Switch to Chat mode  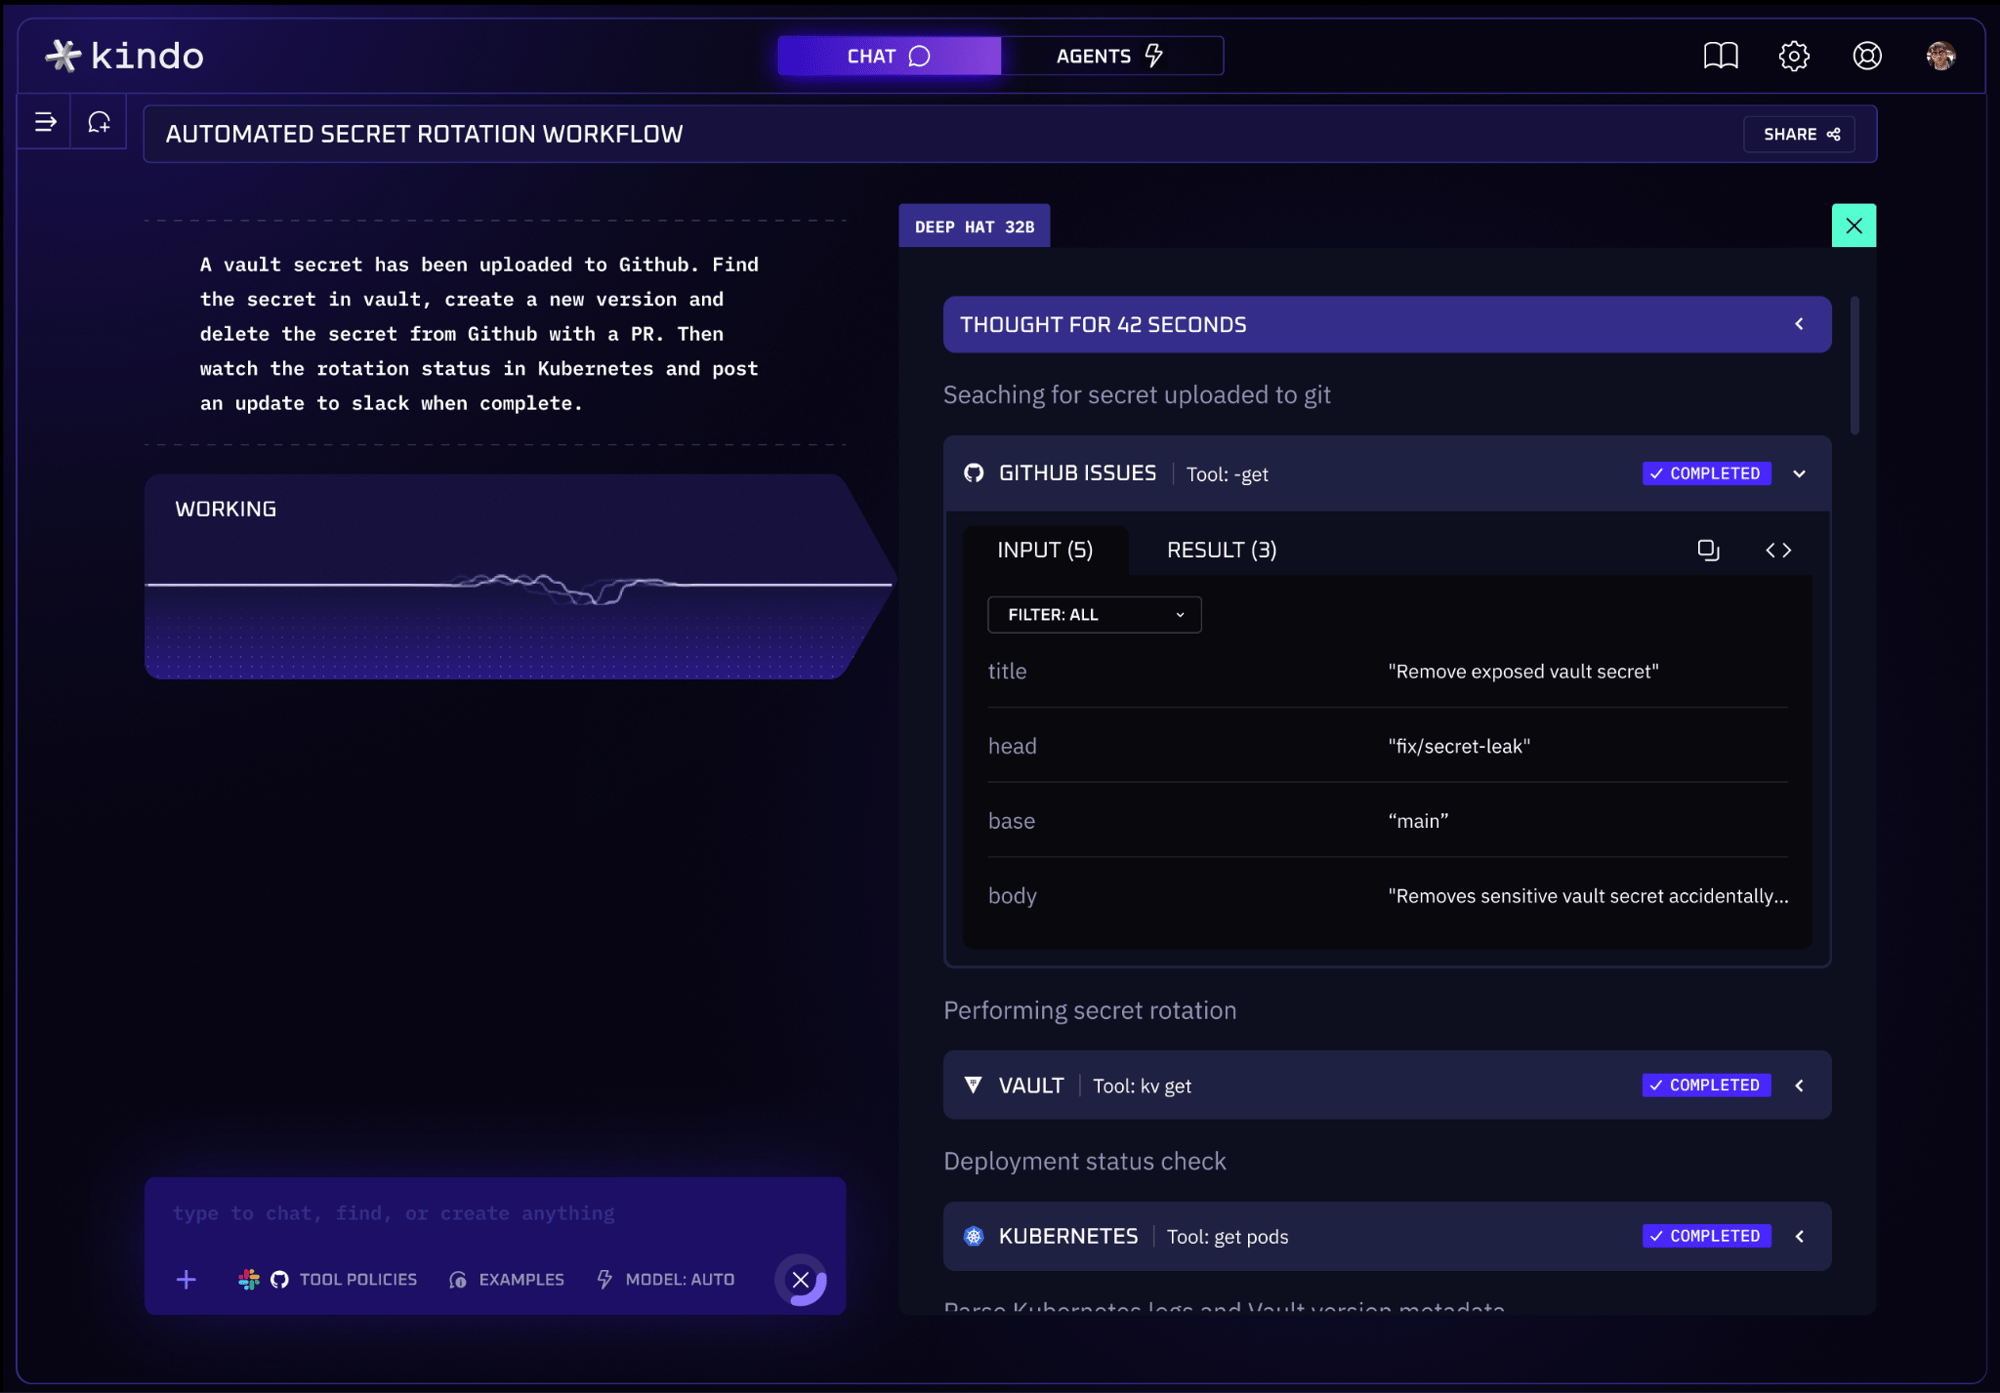coord(889,56)
